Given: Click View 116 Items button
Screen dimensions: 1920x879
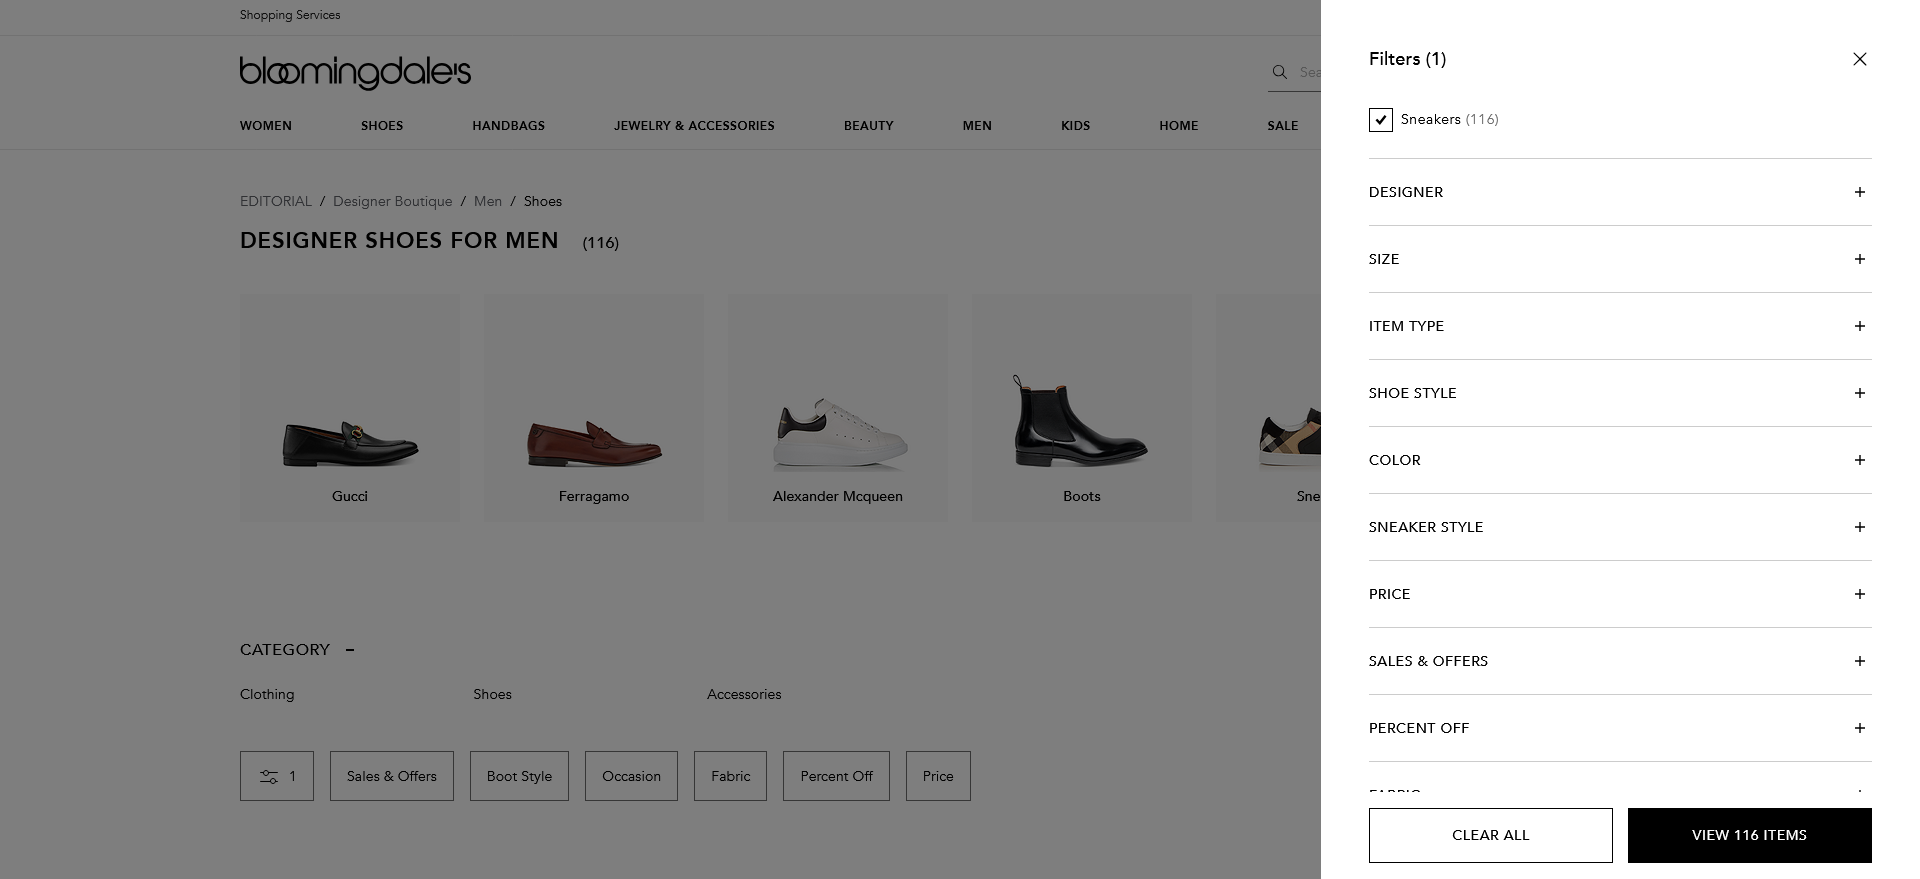Looking at the screenshot, I should 1749,835.
